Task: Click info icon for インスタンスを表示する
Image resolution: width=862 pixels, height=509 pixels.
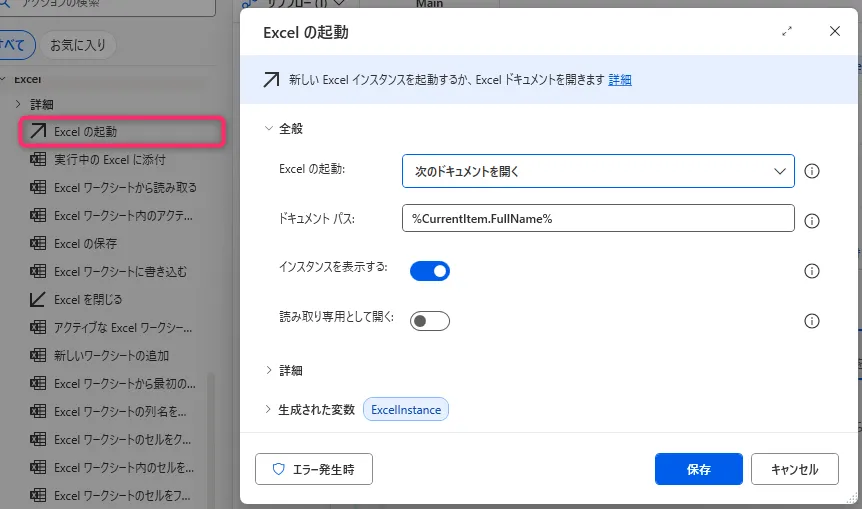Action: [812, 271]
